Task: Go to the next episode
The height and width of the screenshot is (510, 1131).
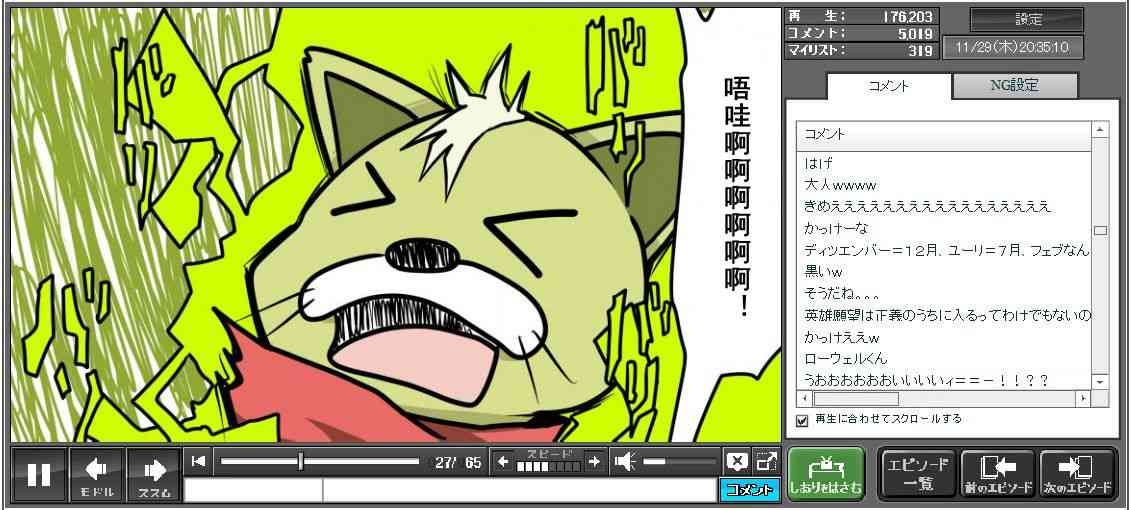Action: [x=1077, y=474]
